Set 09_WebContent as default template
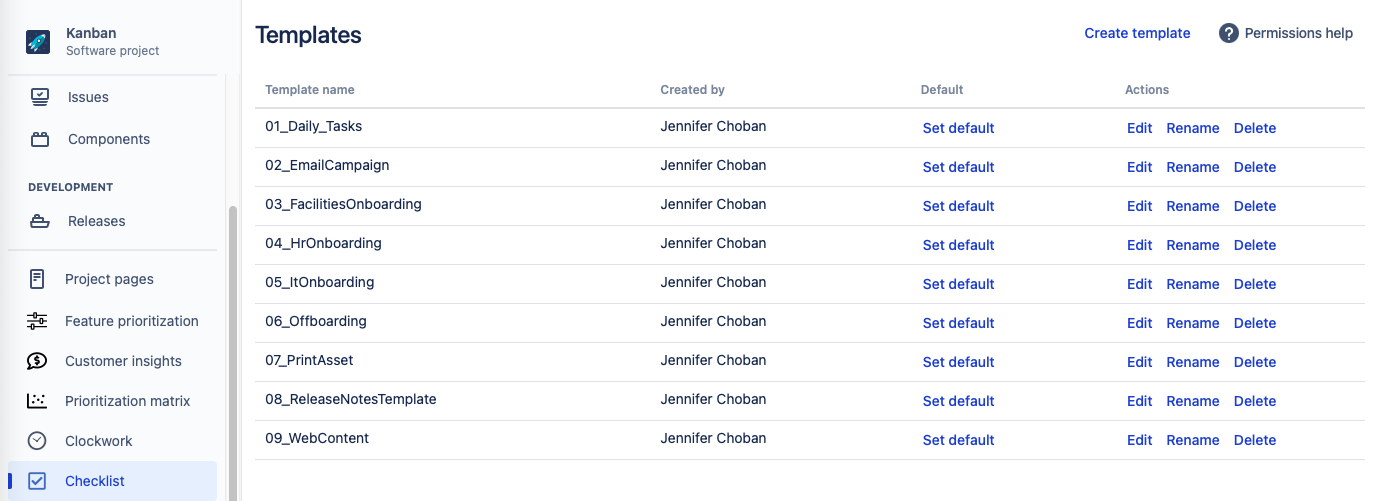The image size is (1379, 501). pyautogui.click(x=958, y=440)
